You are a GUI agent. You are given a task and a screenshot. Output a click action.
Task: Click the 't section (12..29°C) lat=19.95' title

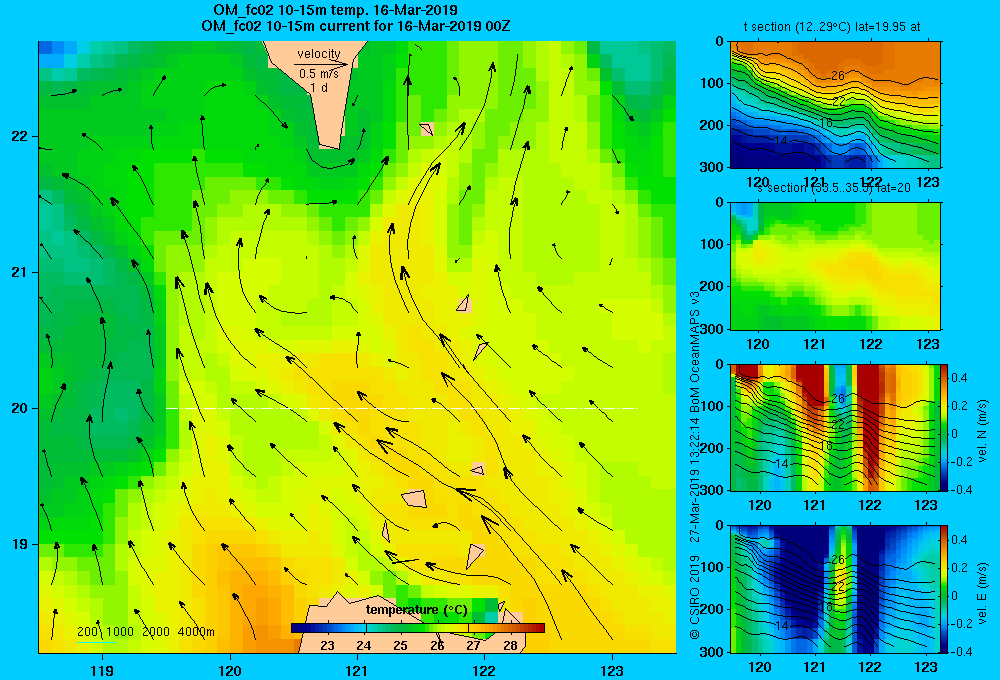click(832, 27)
